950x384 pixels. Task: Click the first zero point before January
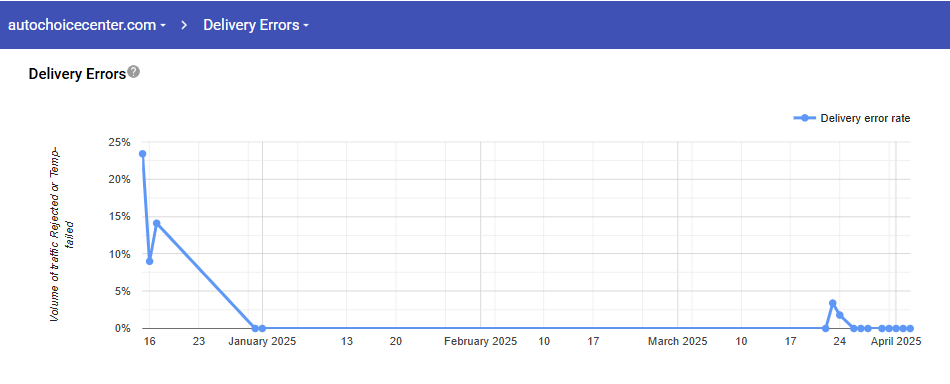tap(255, 328)
